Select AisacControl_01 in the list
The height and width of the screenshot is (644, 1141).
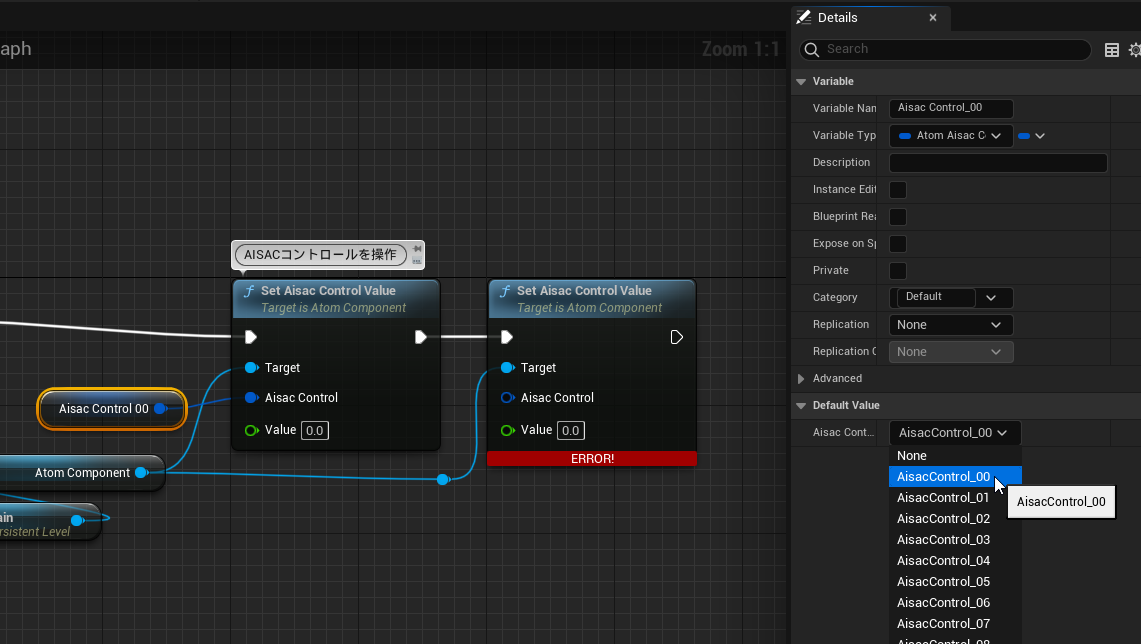pos(955,498)
